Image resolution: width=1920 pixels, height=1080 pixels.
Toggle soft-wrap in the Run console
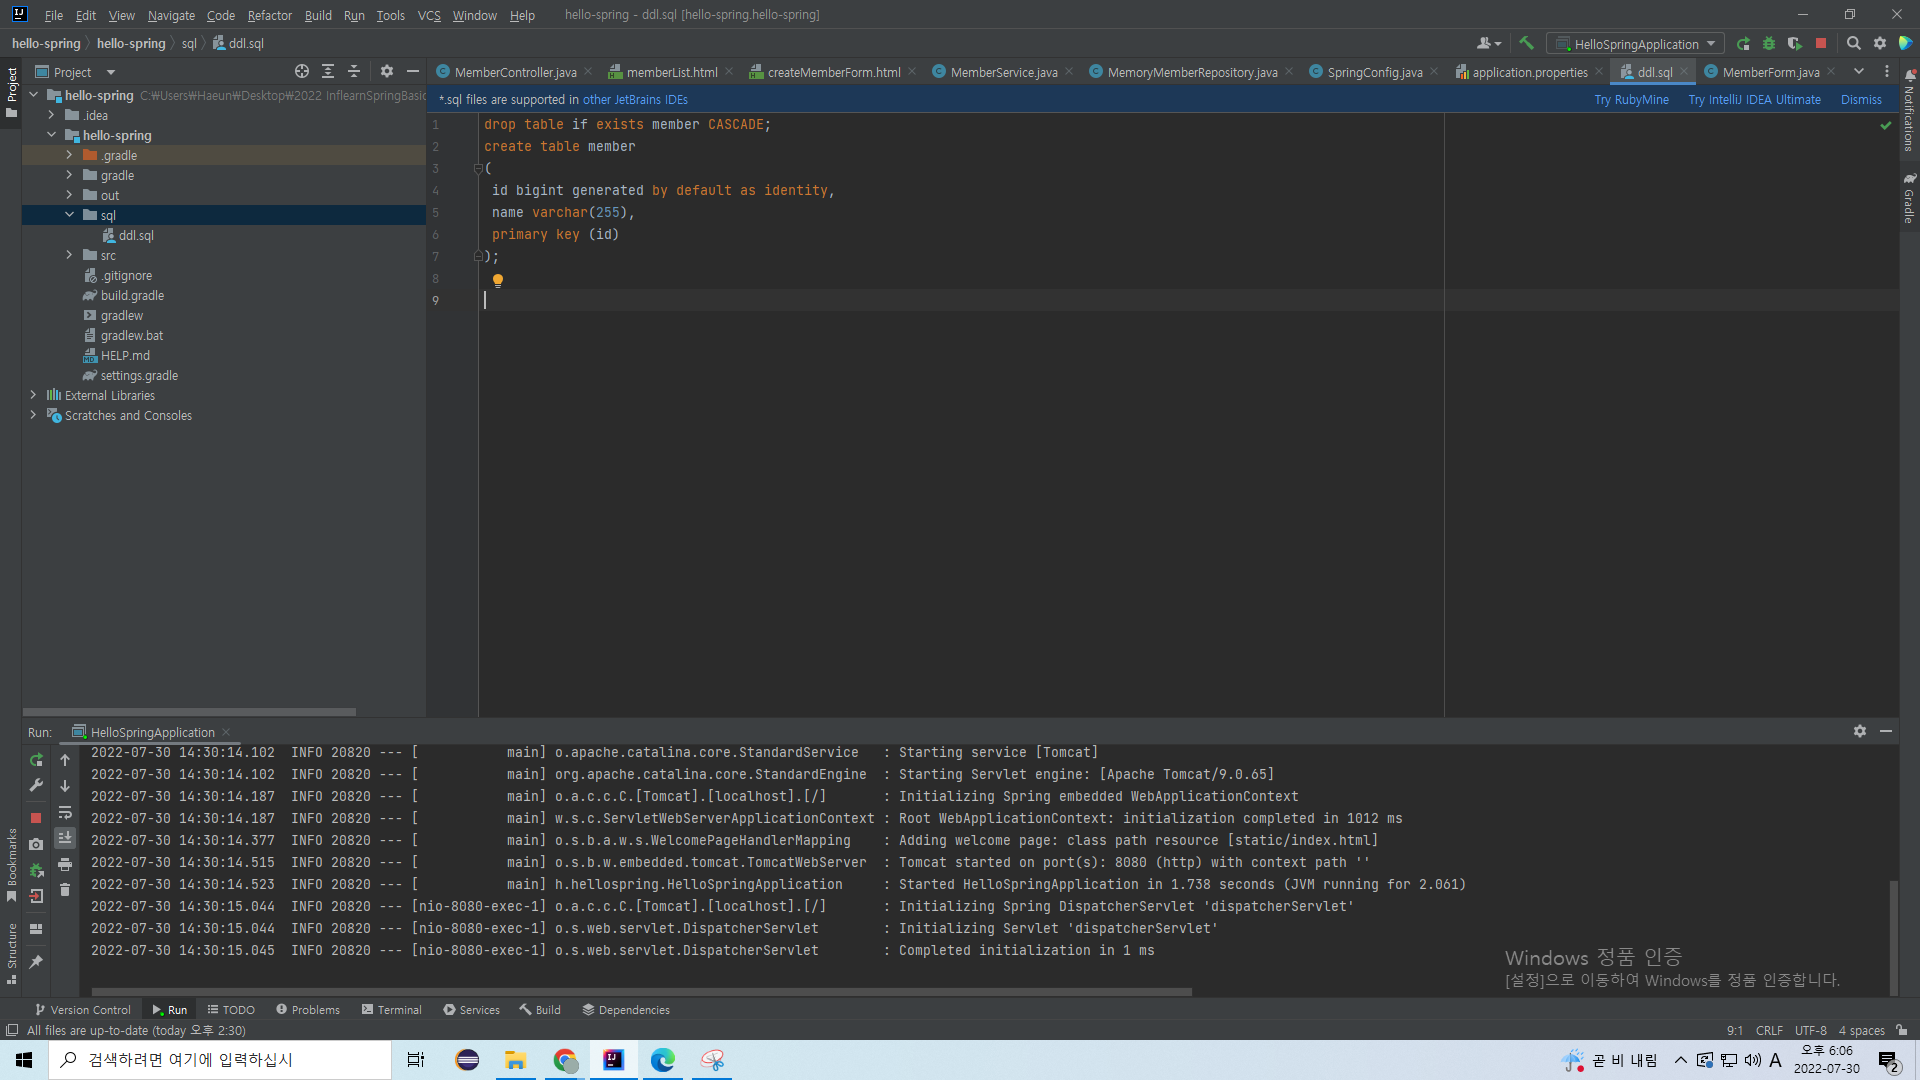pos(65,812)
